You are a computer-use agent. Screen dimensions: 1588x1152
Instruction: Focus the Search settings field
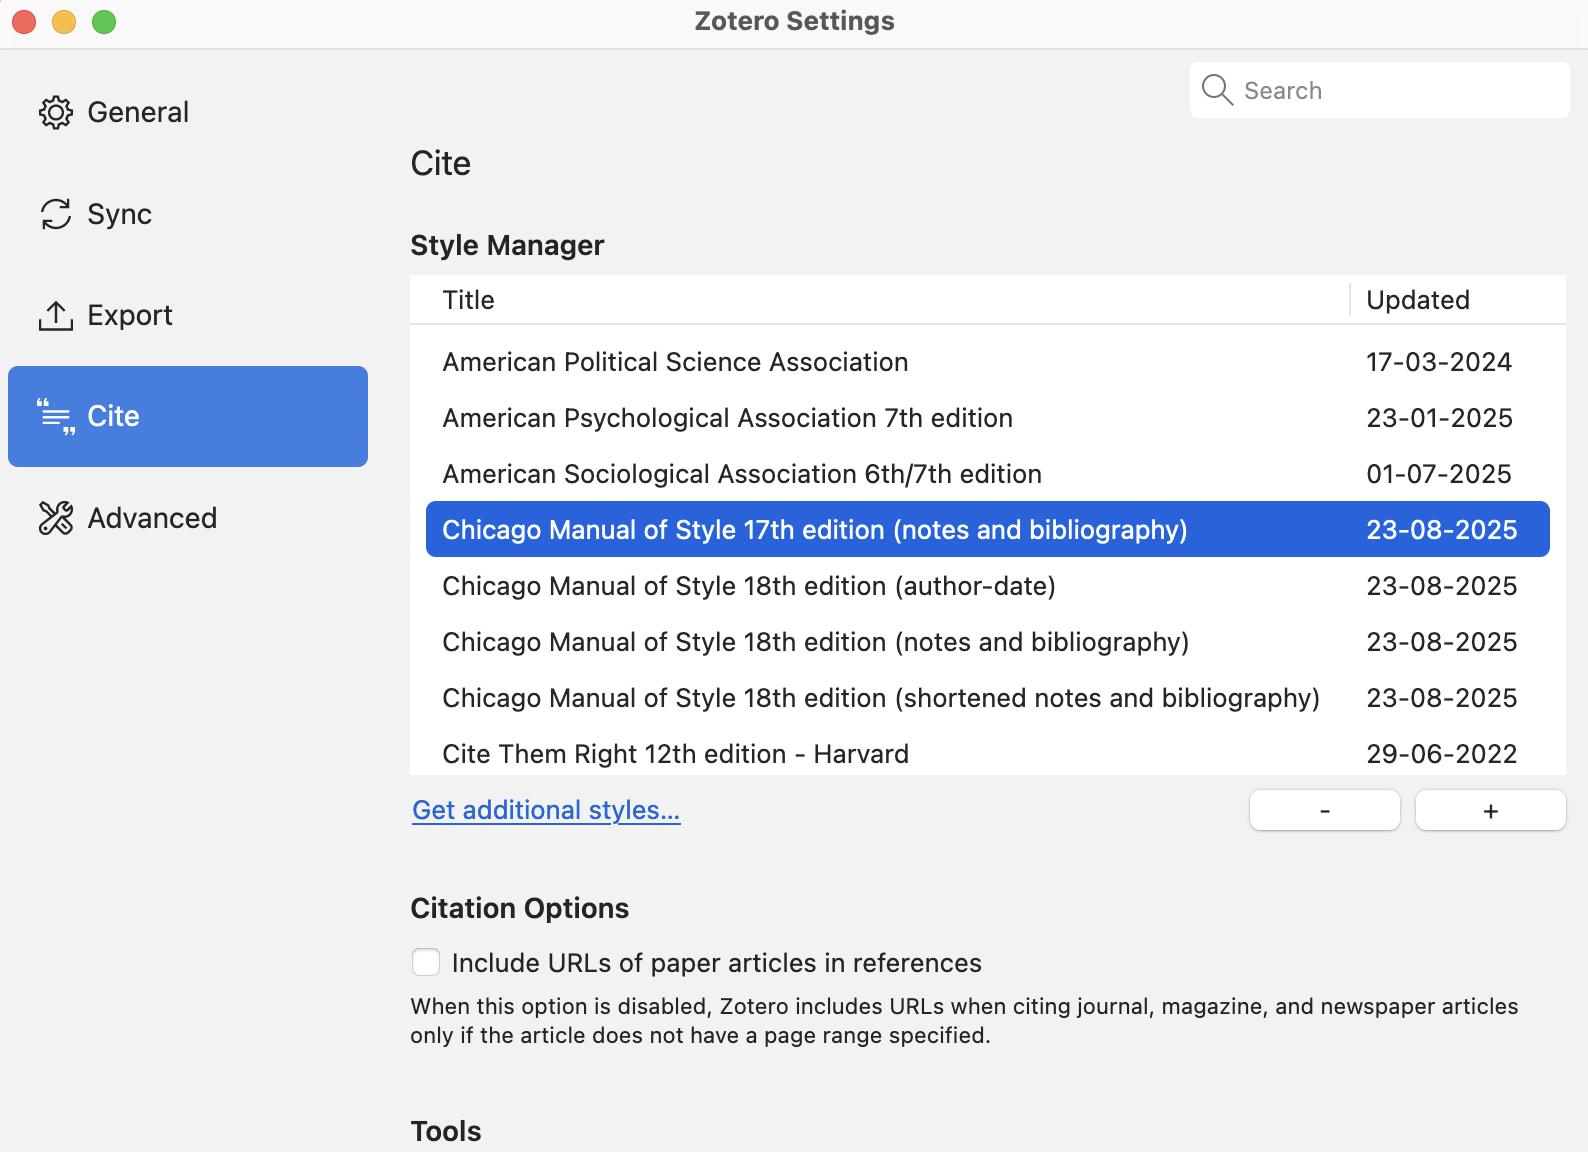1380,90
